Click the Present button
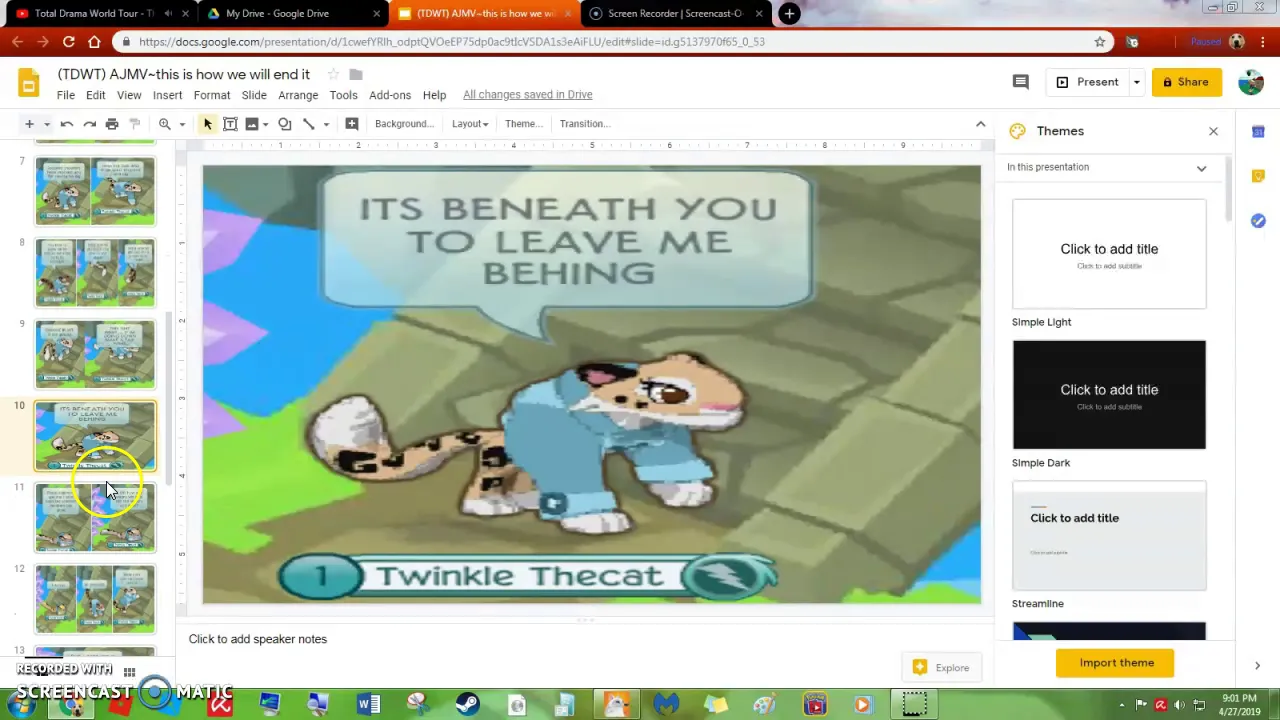Screen dimensions: 1280x720 (1087, 82)
